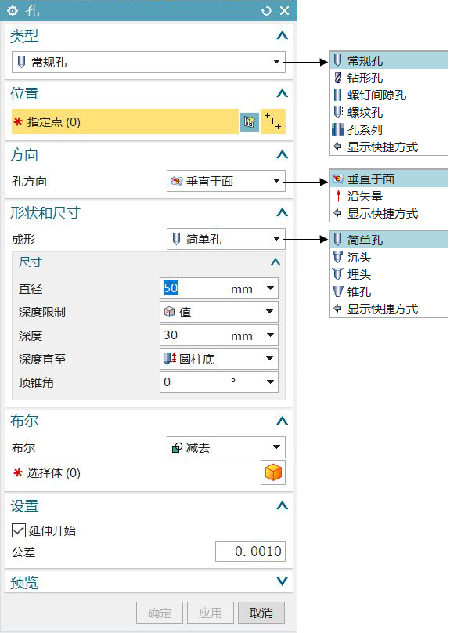Click the sketch section icon beside 指定点

pyautogui.click(x=249, y=122)
